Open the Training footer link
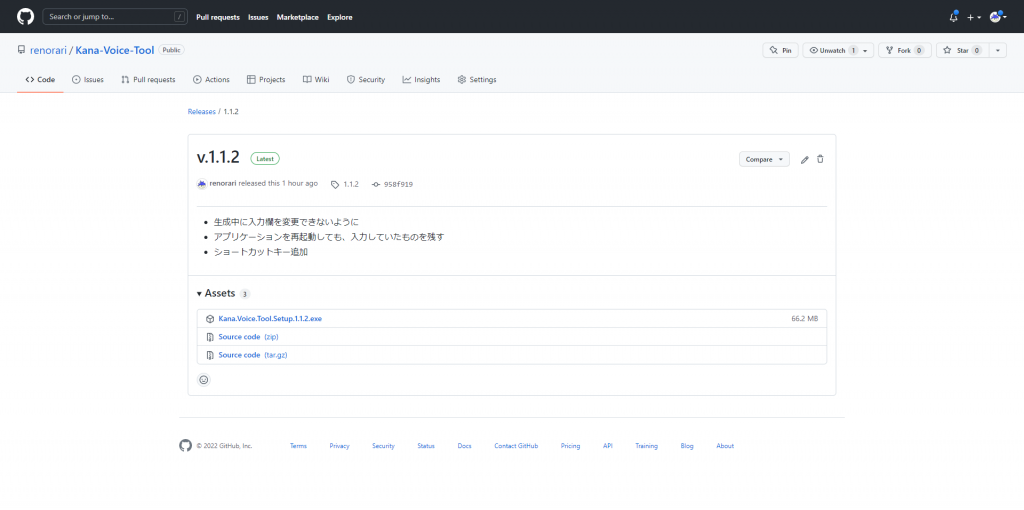The image size is (1024, 510). (x=647, y=446)
